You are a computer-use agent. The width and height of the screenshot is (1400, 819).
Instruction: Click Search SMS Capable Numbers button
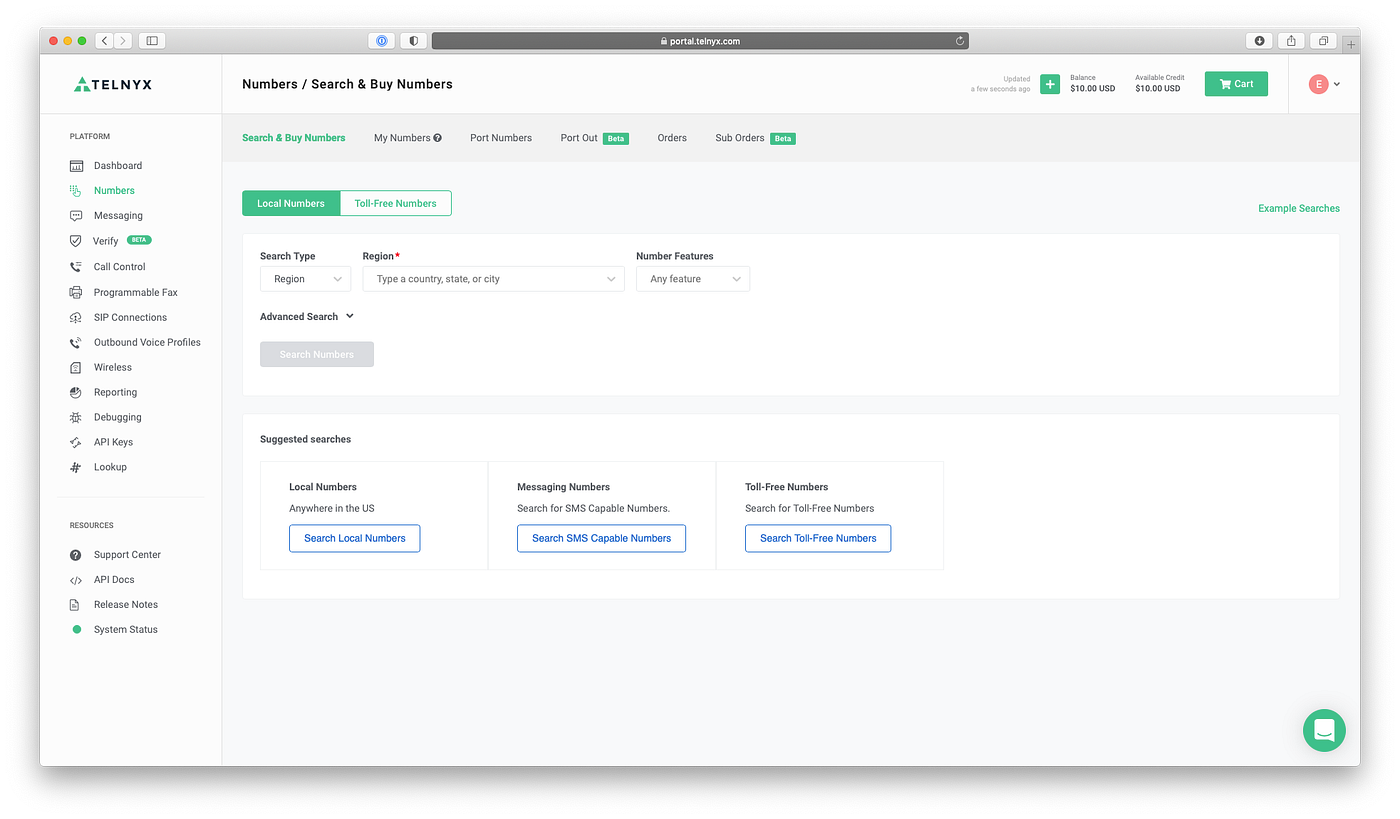[601, 538]
